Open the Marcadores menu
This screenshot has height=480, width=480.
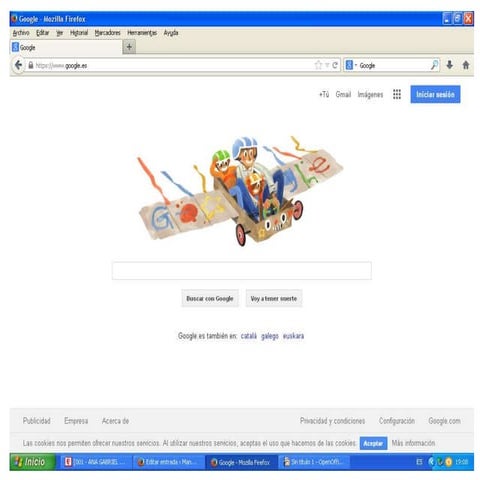click(x=107, y=33)
